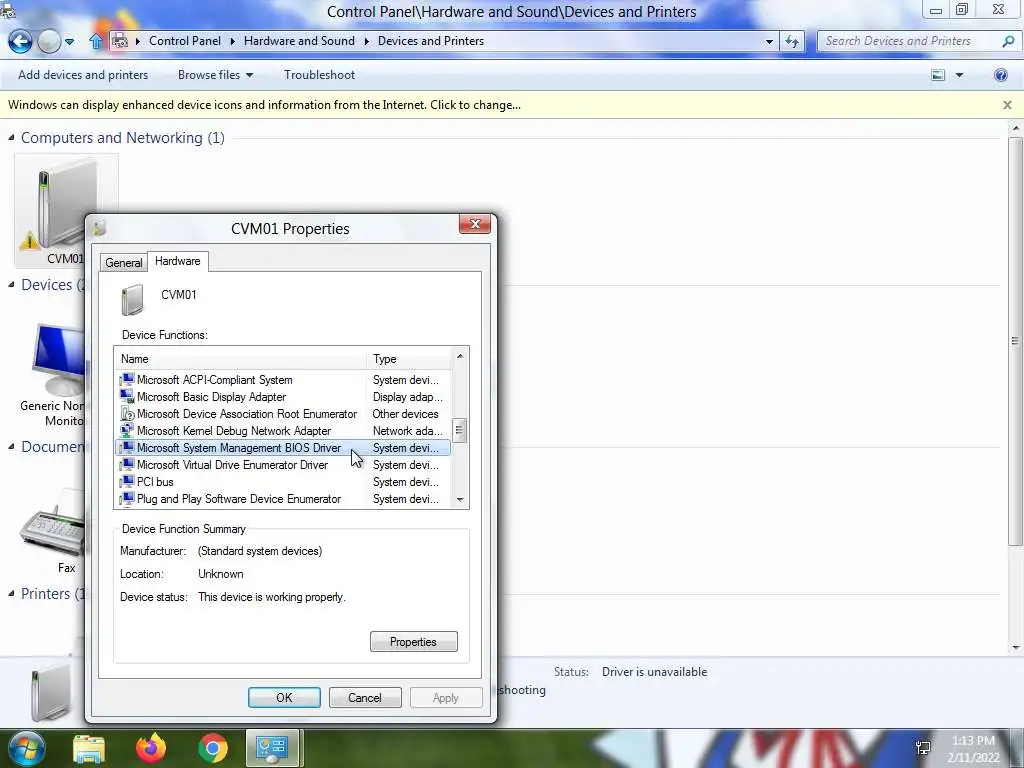Image resolution: width=1024 pixels, height=768 pixels.
Task: Click the Type column header
Action: 409,359
